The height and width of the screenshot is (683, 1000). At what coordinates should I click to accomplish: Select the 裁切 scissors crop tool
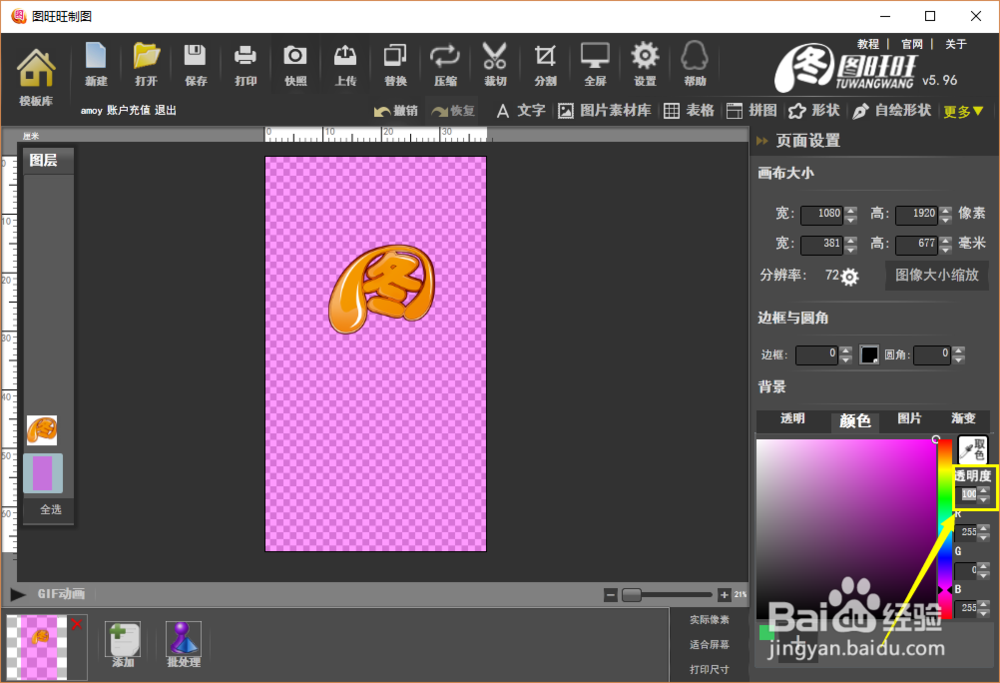pyautogui.click(x=495, y=64)
